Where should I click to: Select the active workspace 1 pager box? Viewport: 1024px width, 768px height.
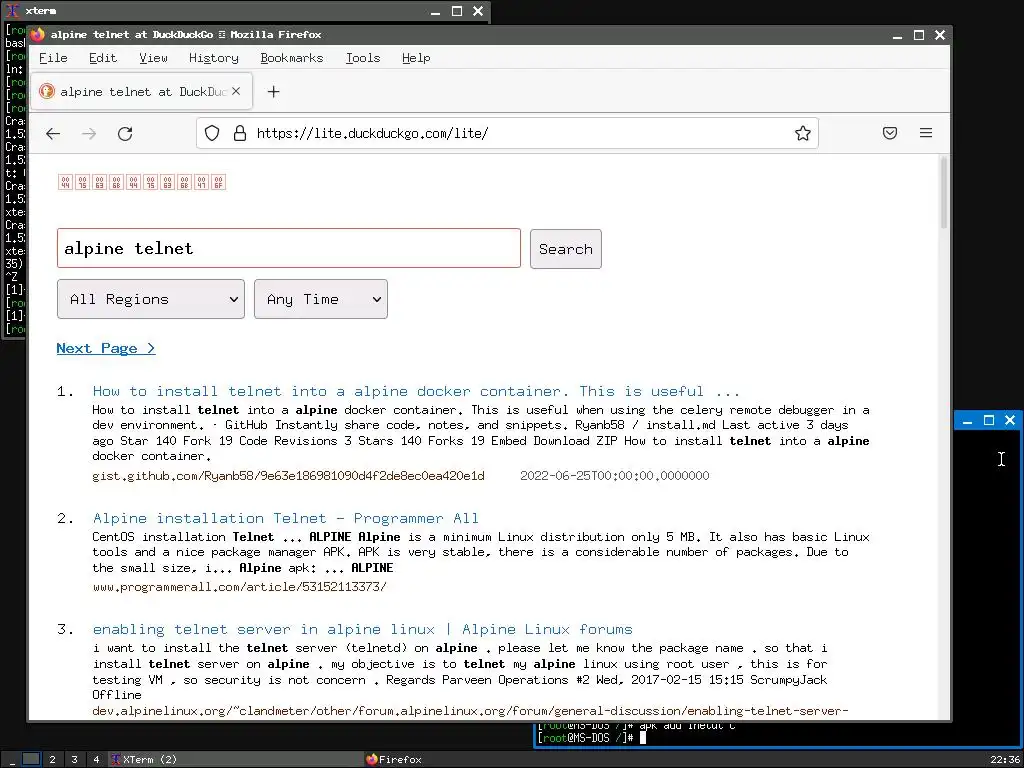click(x=31, y=759)
